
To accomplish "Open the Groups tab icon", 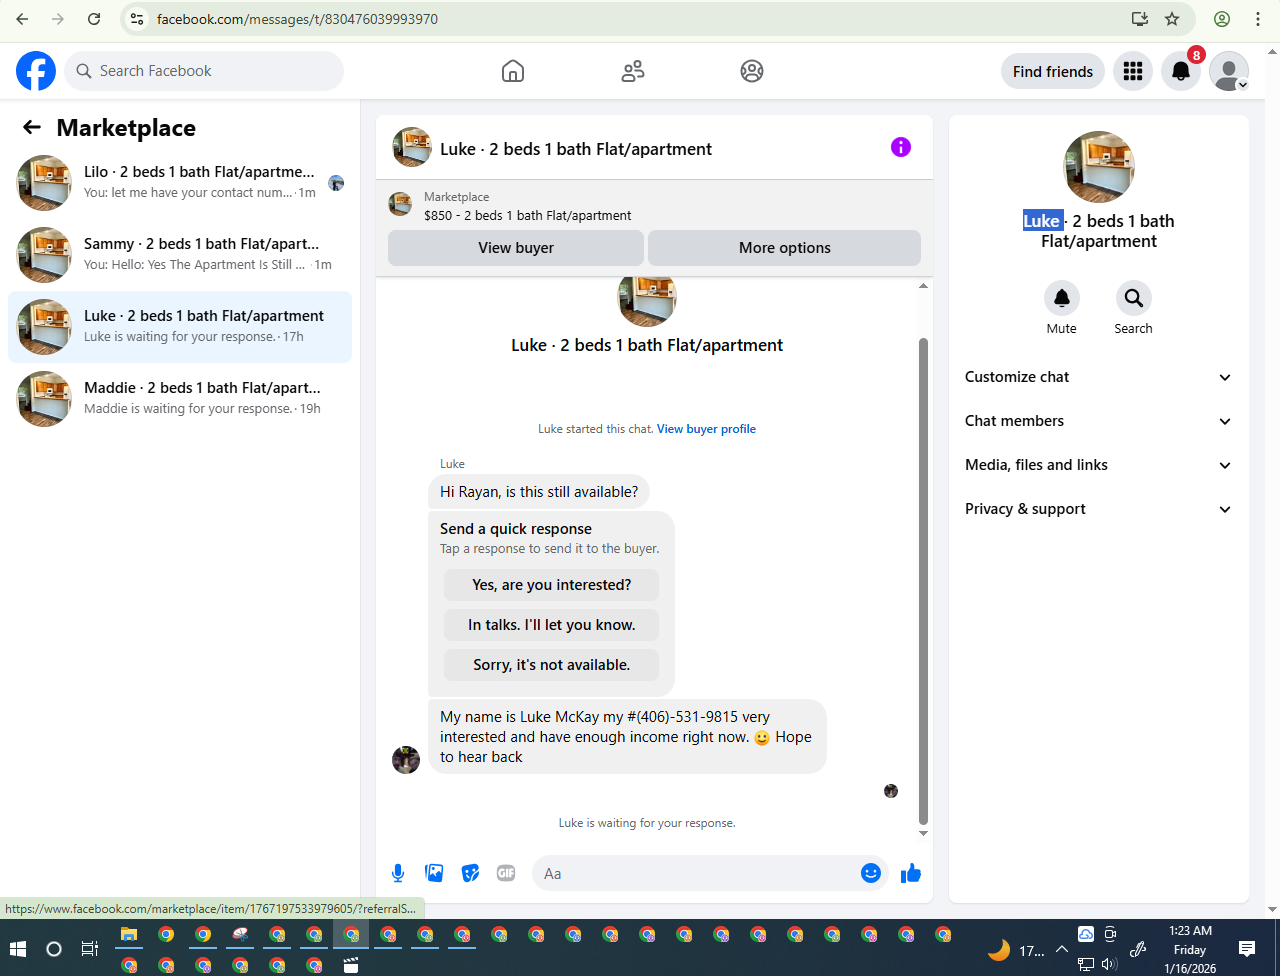I will point(752,71).
